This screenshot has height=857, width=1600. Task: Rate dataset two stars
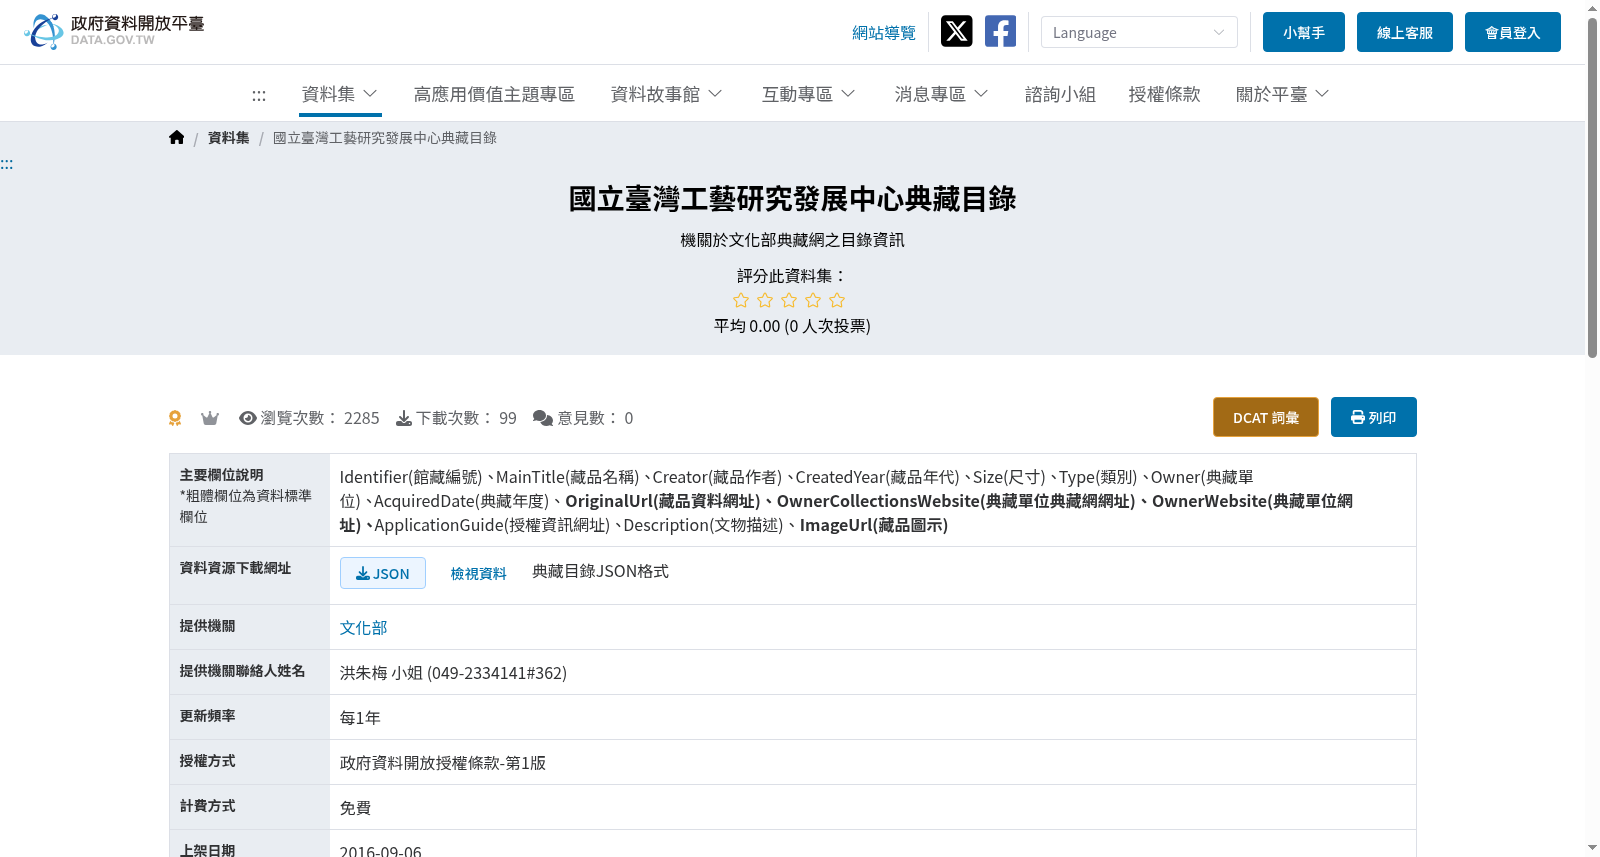765,300
